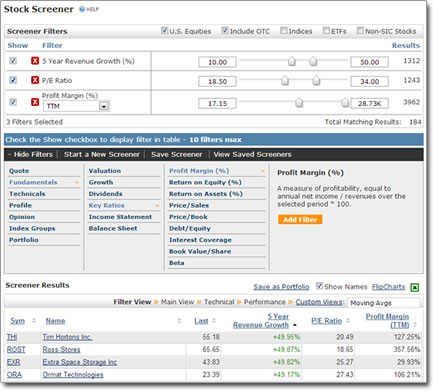Choose Debt/Equity filter
Image resolution: width=433 pixels, height=390 pixels.
click(x=190, y=228)
